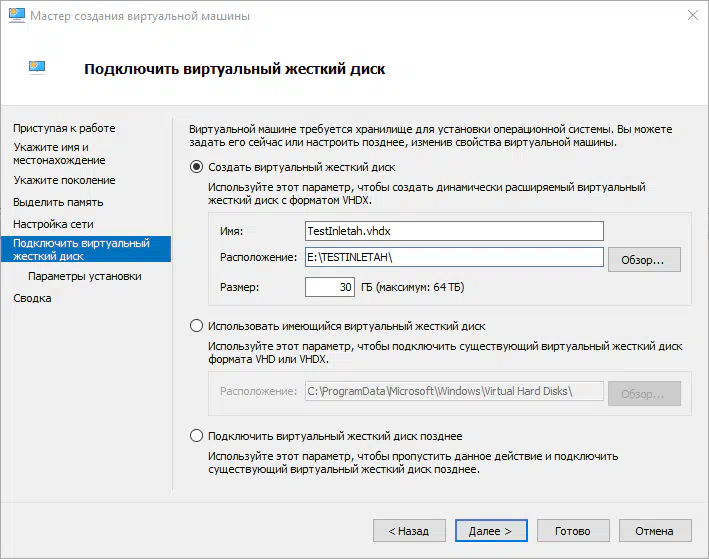Click the '< Назад' button
The width and height of the screenshot is (709, 559).
[409, 531]
